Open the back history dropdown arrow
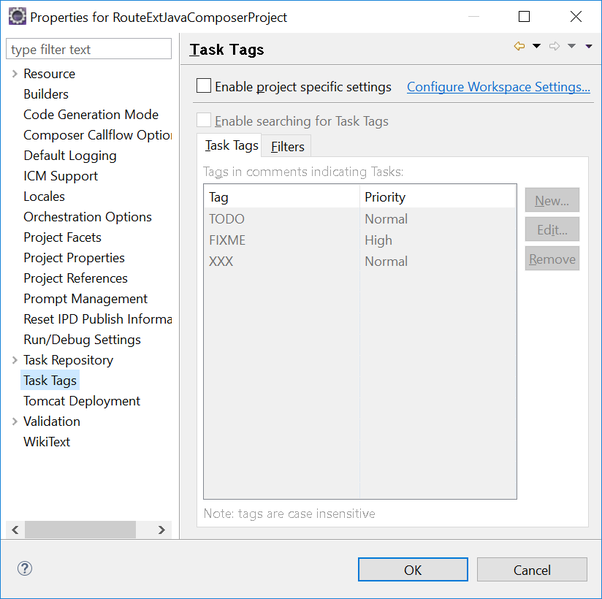Viewport: 602px width, 599px height. pyautogui.click(x=536, y=46)
